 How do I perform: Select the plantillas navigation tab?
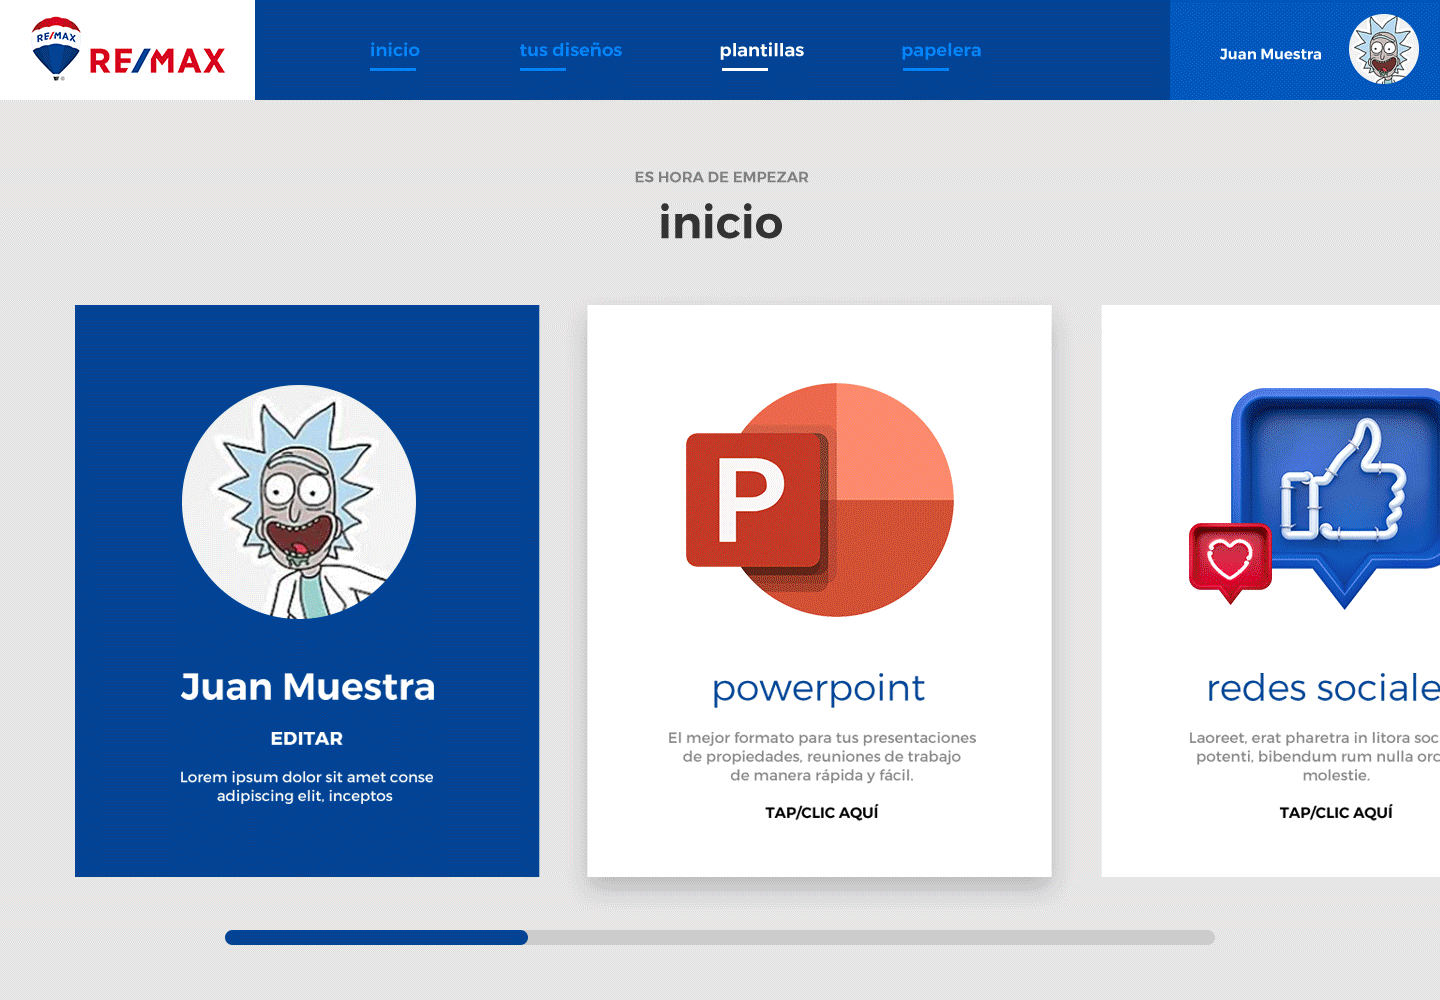[x=761, y=50]
